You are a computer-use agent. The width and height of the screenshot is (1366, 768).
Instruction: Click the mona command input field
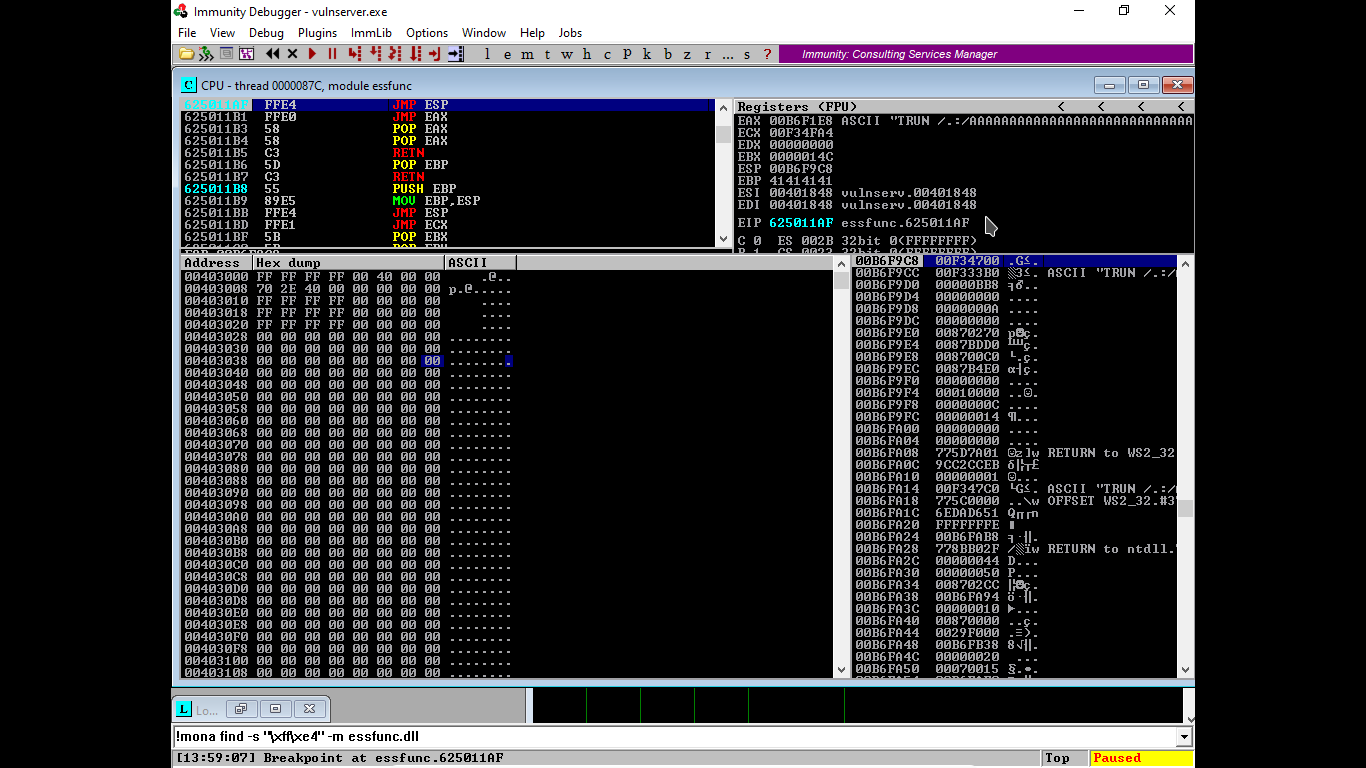pos(675,737)
